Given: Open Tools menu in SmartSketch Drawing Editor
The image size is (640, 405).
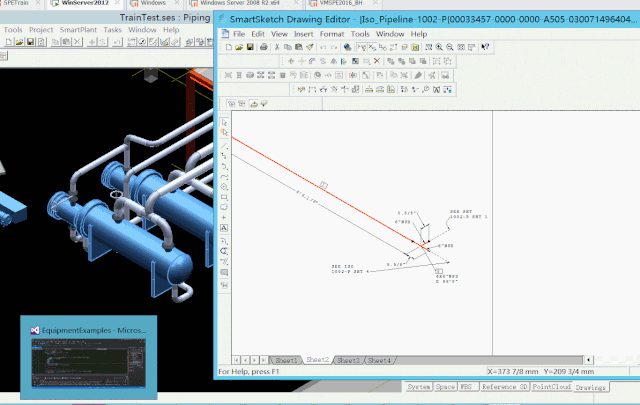Looking at the screenshot, I should 360,34.
